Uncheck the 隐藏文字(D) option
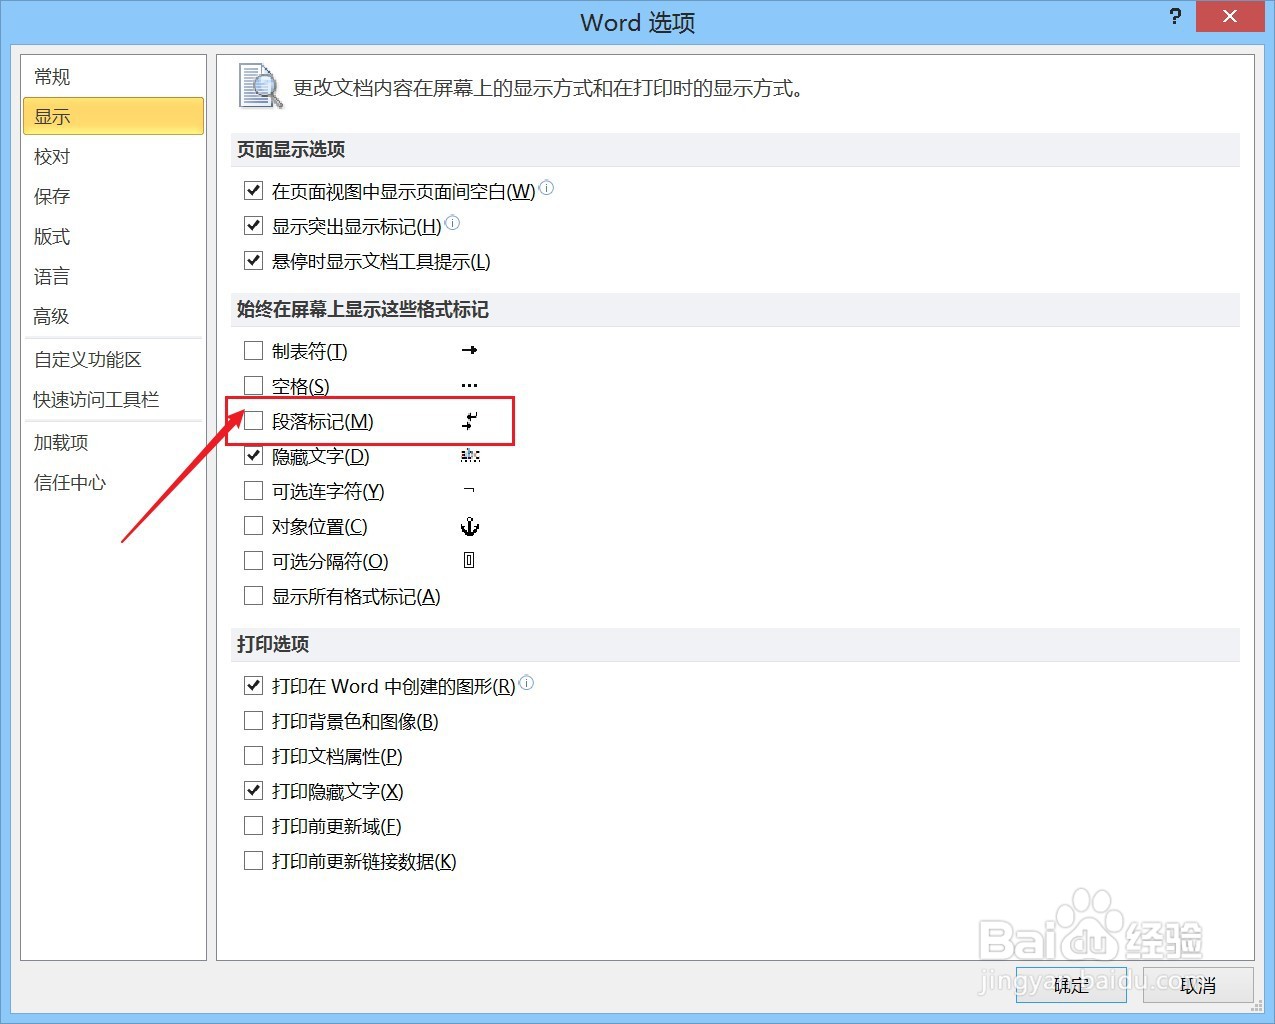Image resolution: width=1275 pixels, height=1024 pixels. pyautogui.click(x=253, y=455)
